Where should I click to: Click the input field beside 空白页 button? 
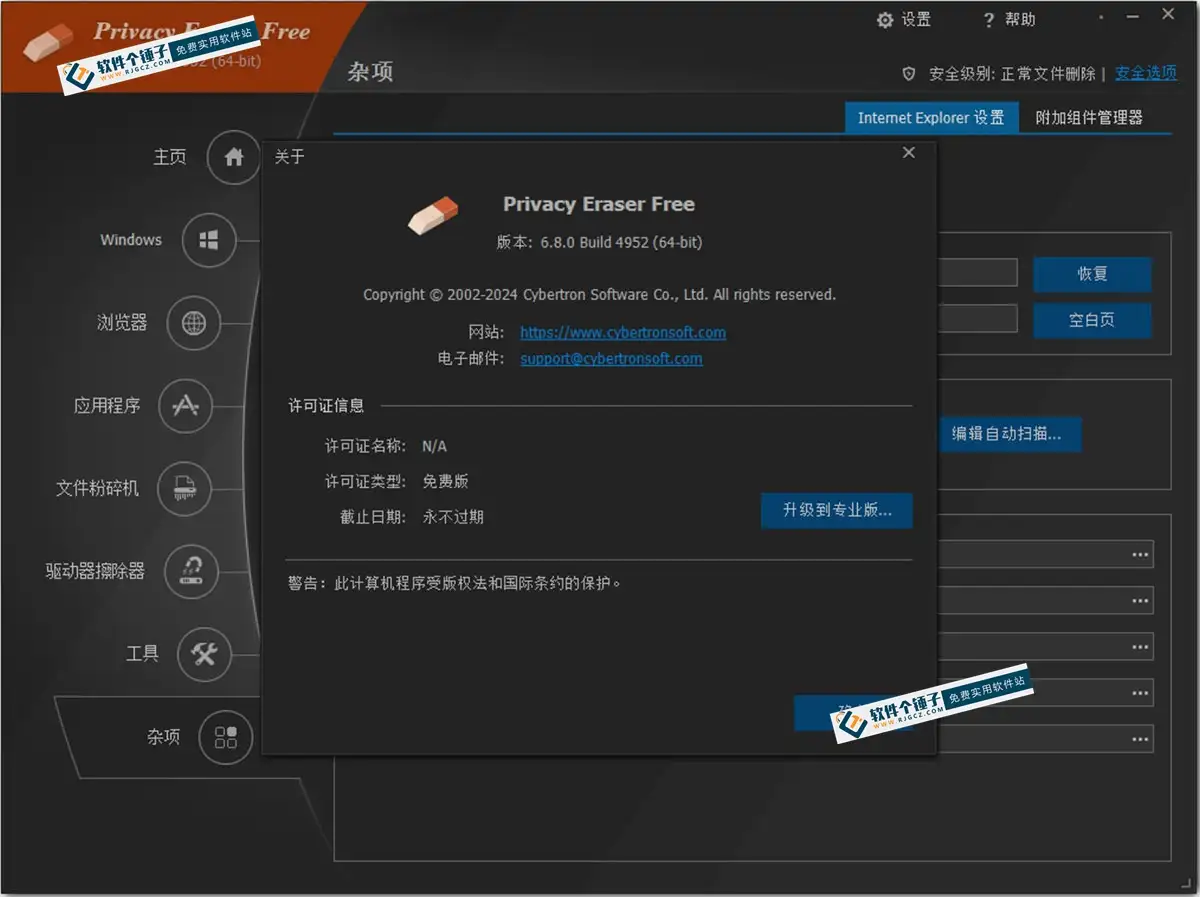pyautogui.click(x=977, y=319)
